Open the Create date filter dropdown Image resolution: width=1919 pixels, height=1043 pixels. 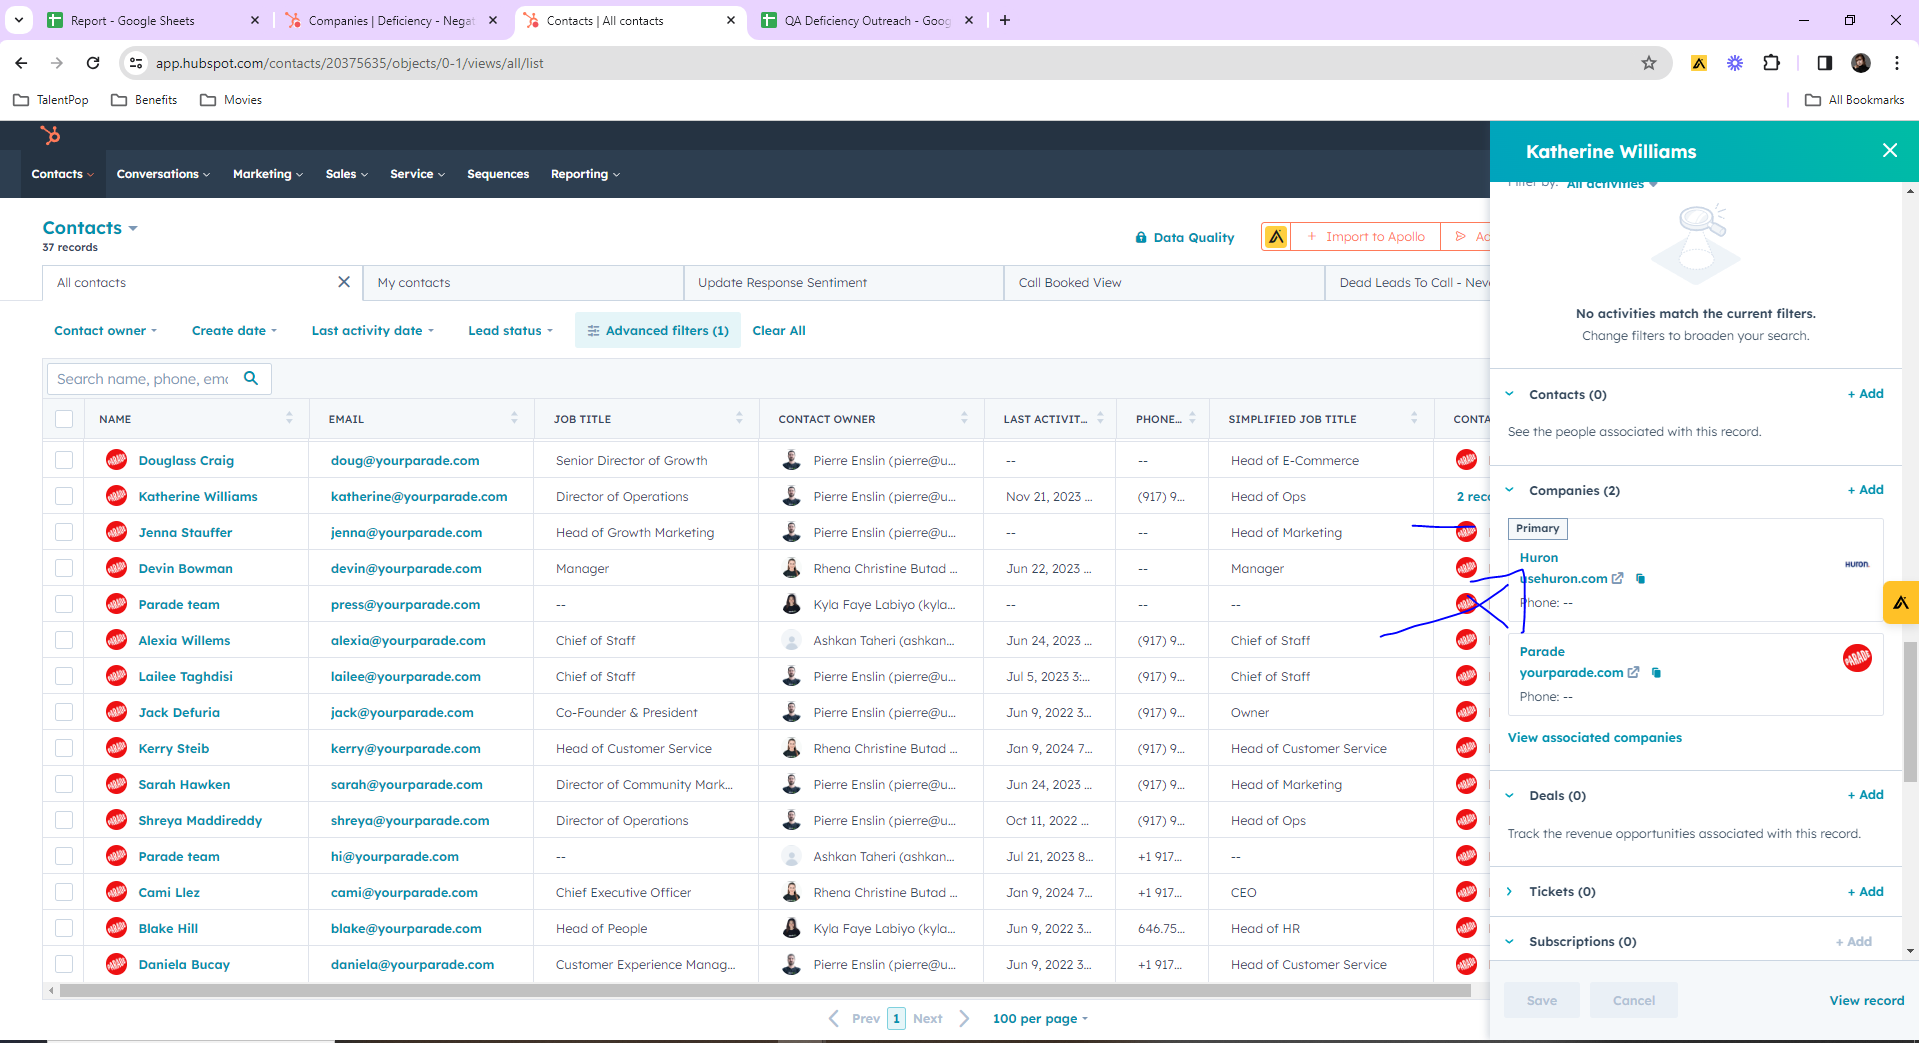click(x=234, y=330)
